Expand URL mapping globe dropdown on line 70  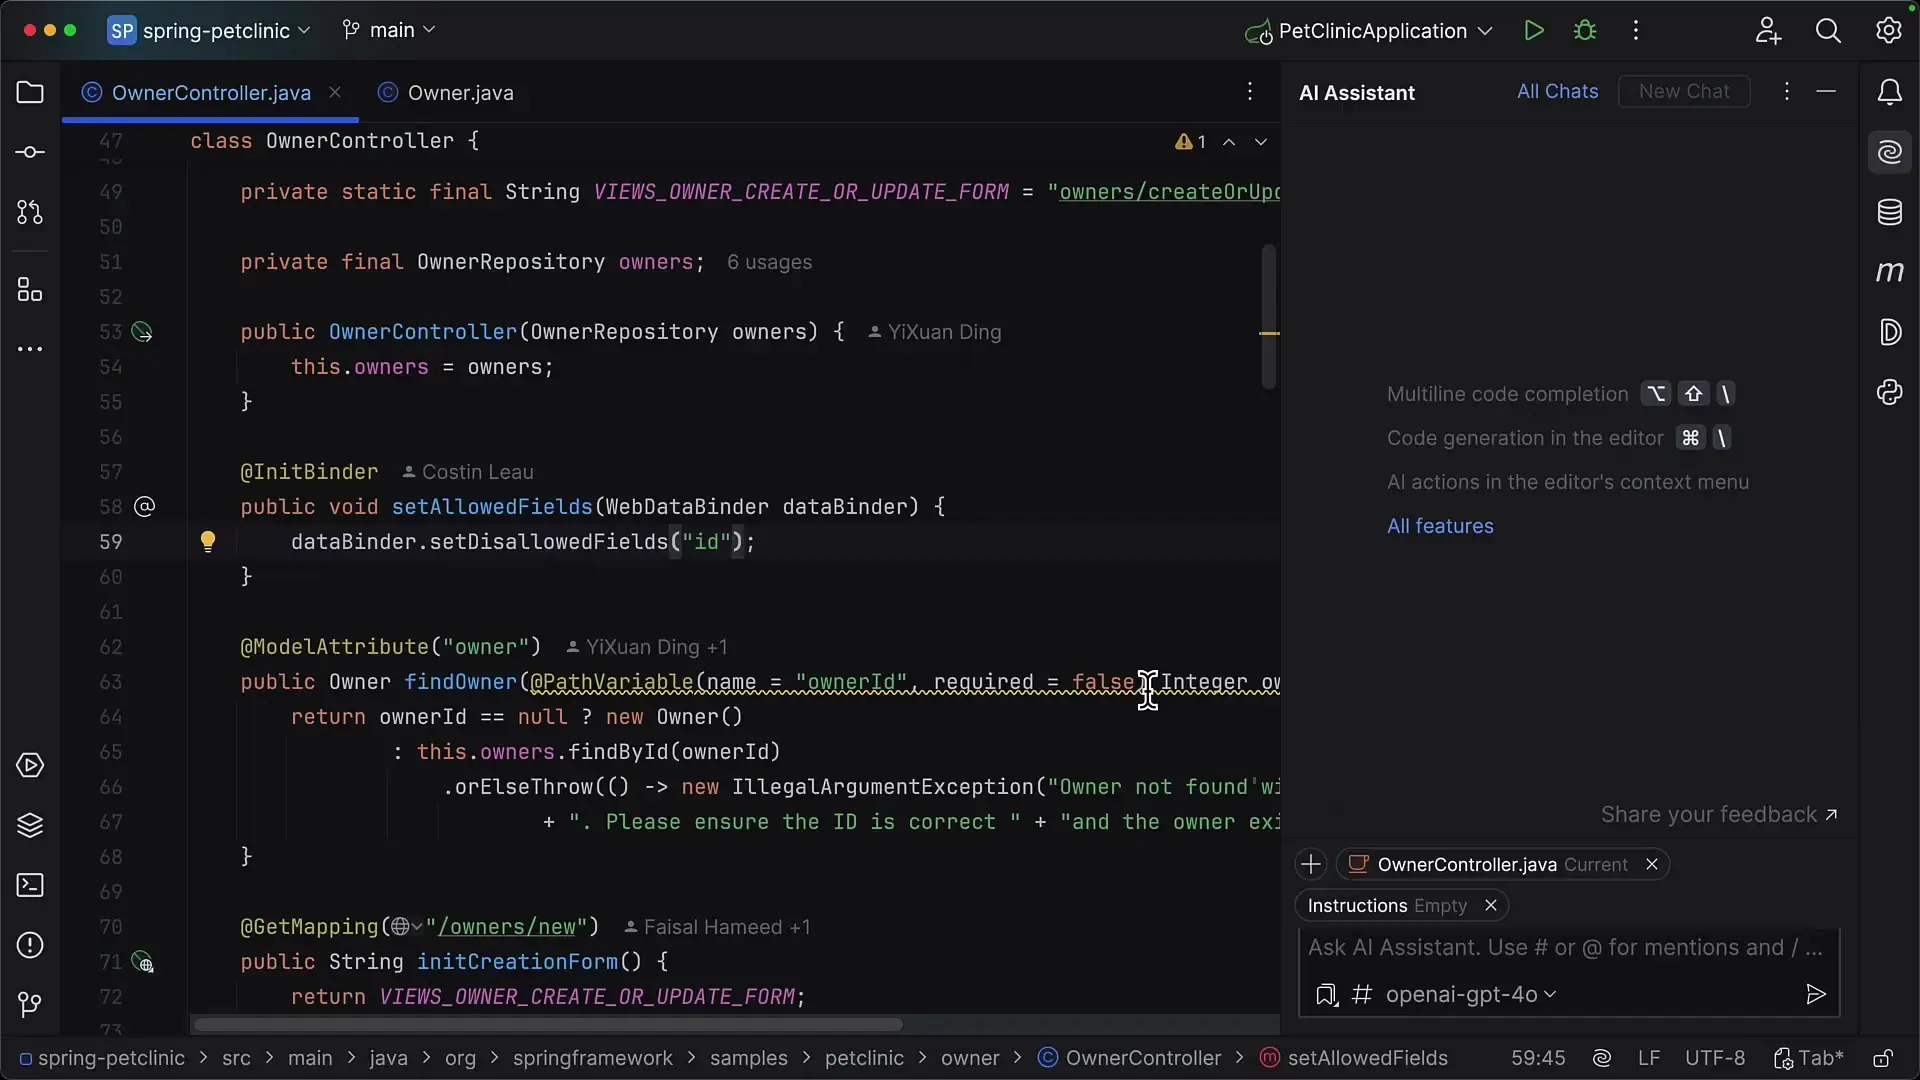pyautogui.click(x=406, y=927)
